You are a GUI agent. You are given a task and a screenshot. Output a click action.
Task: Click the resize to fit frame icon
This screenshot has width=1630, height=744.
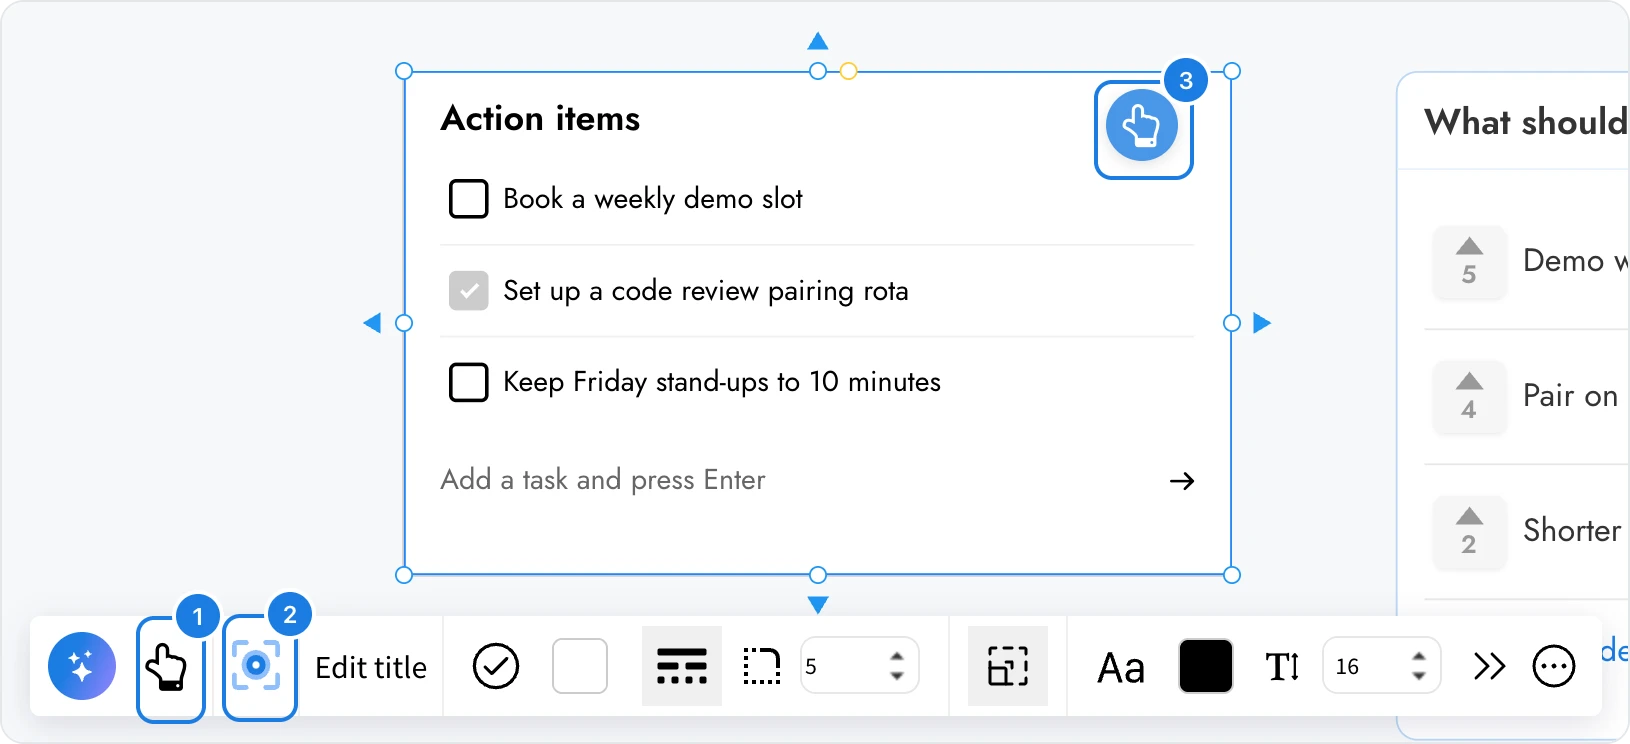coord(1008,666)
